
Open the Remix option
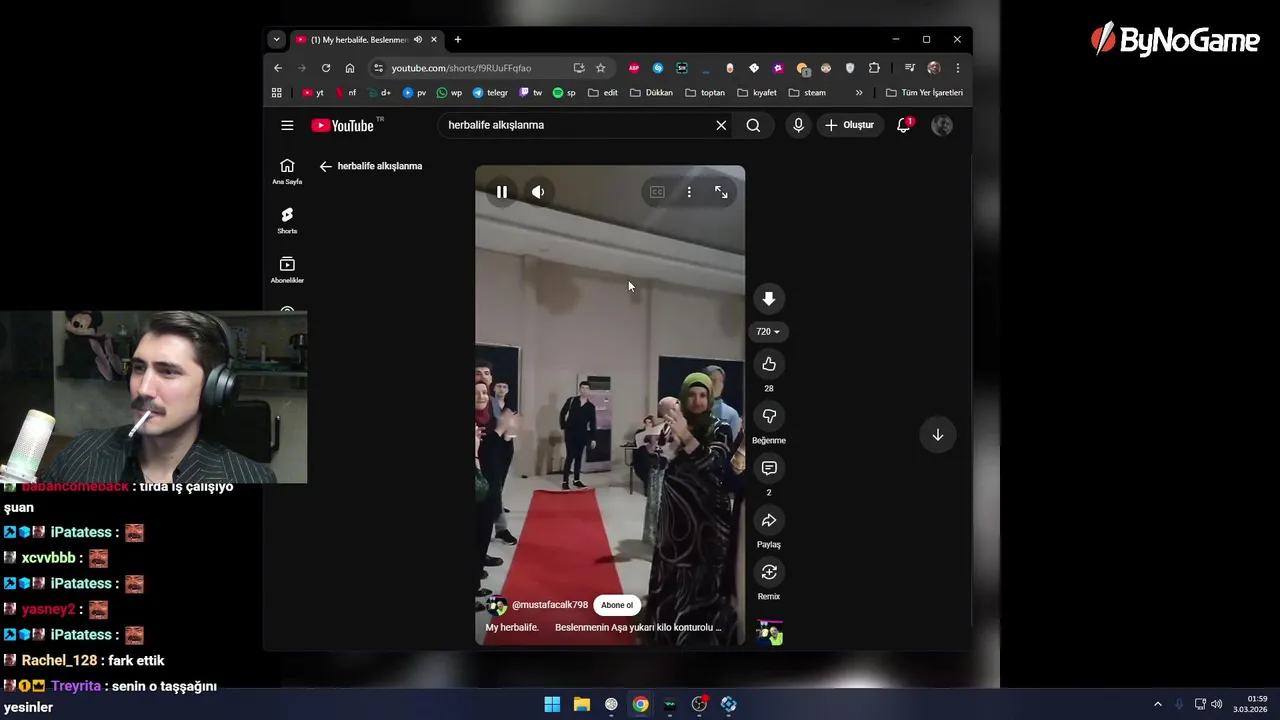769,572
